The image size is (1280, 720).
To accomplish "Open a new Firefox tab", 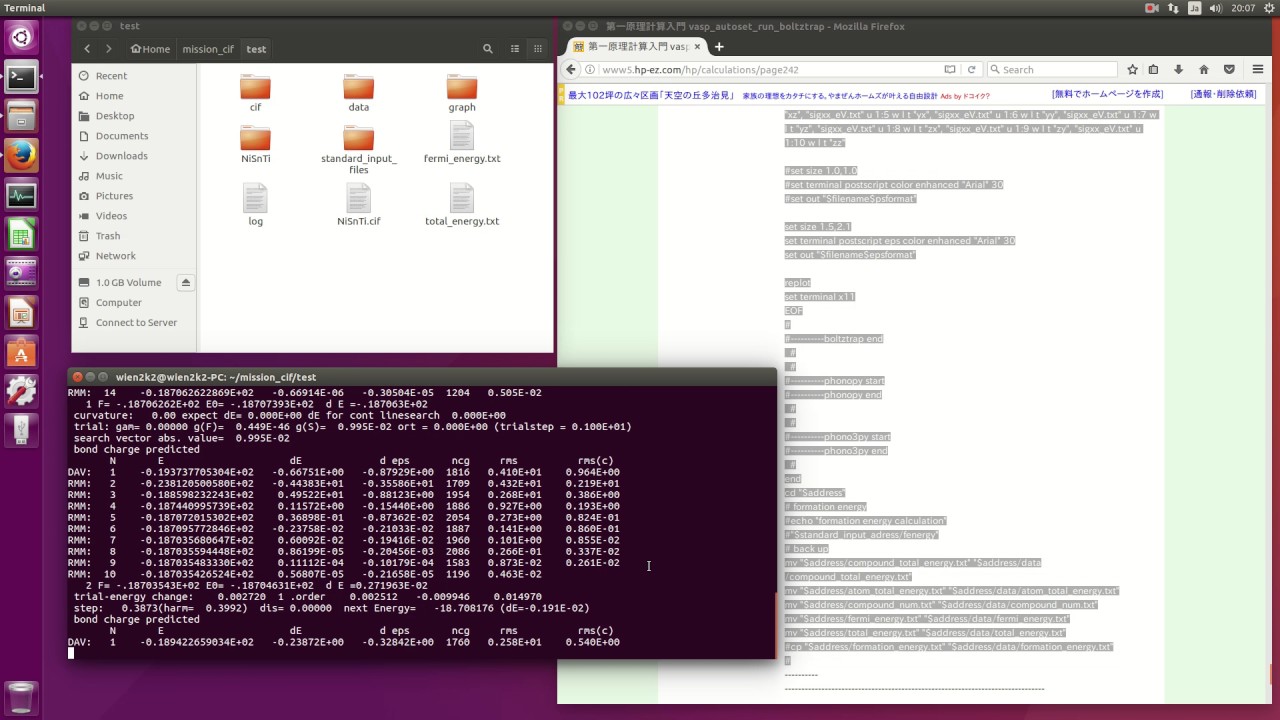I will (x=718, y=47).
